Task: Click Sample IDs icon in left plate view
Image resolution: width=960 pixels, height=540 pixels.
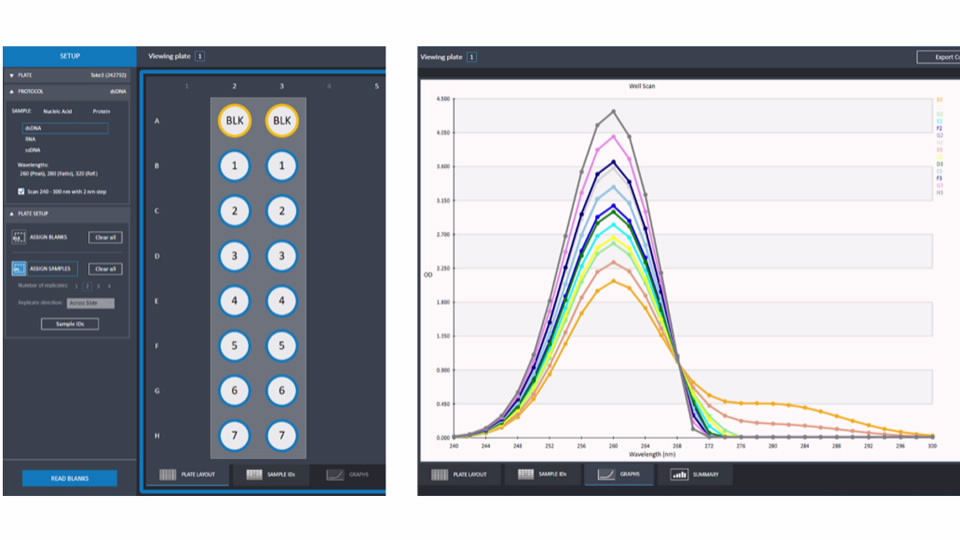Action: tap(254, 475)
